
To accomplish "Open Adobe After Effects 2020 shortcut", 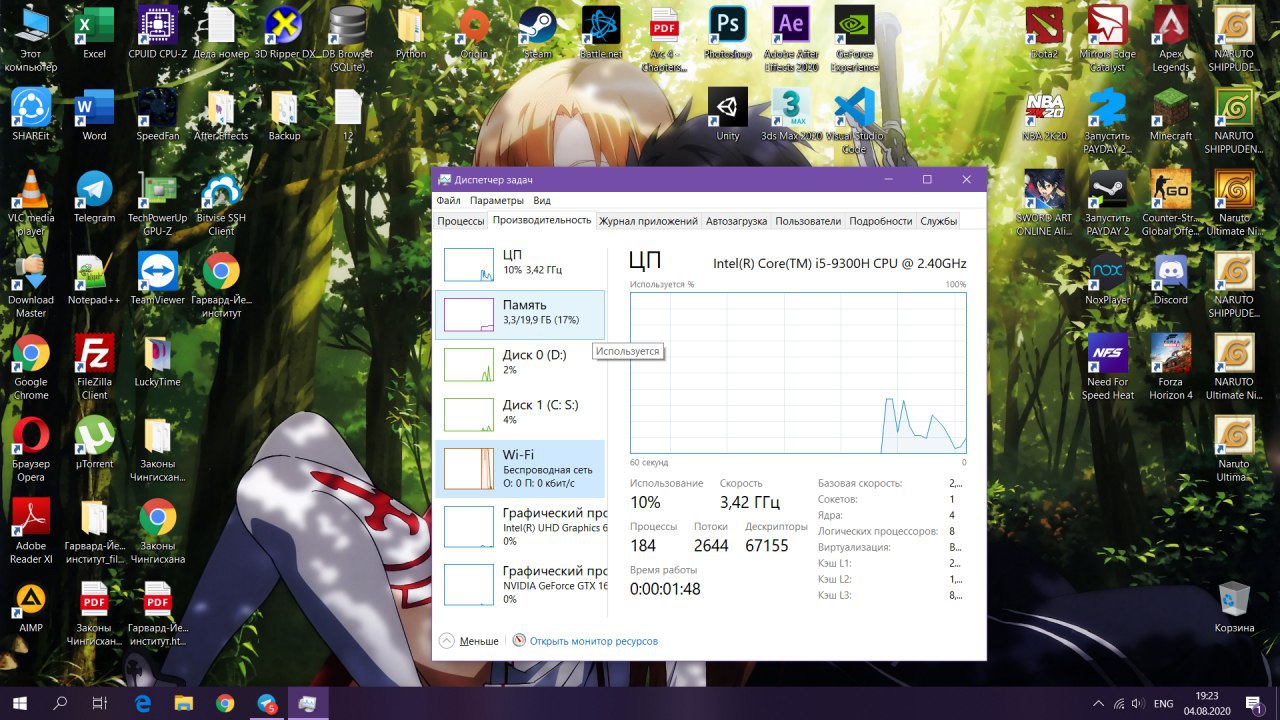I will tap(791, 38).
